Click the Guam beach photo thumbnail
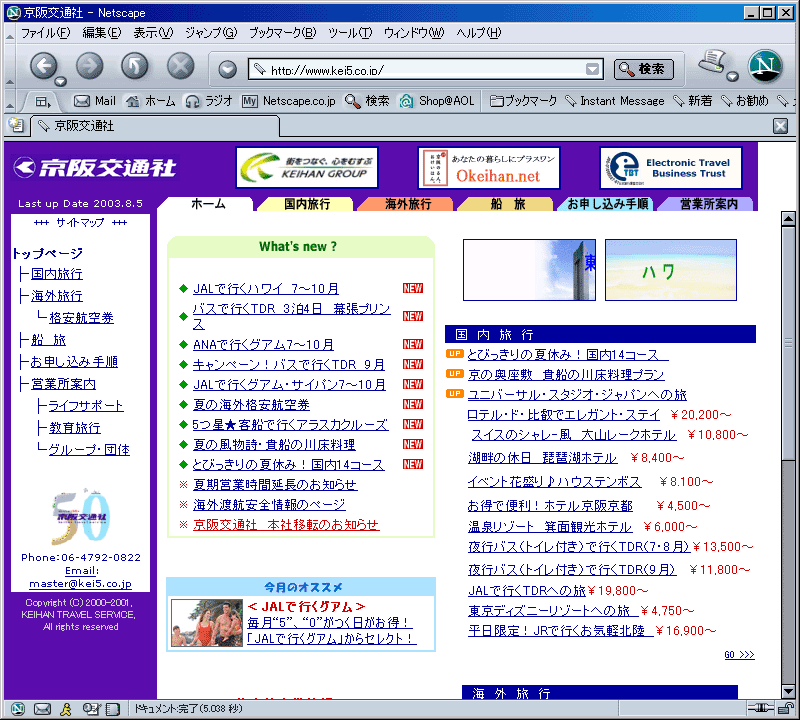 click(x=207, y=623)
